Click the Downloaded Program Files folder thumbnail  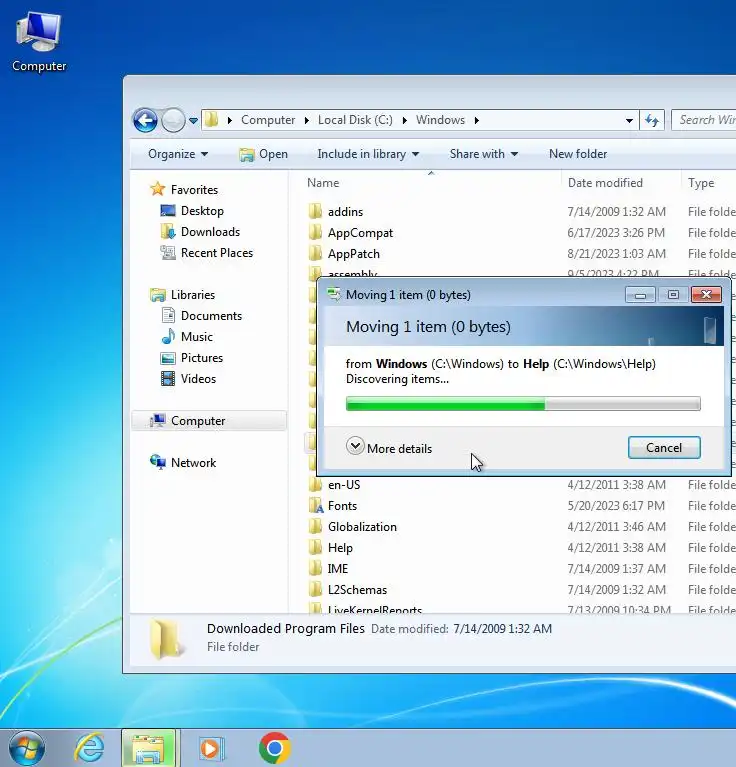tap(167, 638)
